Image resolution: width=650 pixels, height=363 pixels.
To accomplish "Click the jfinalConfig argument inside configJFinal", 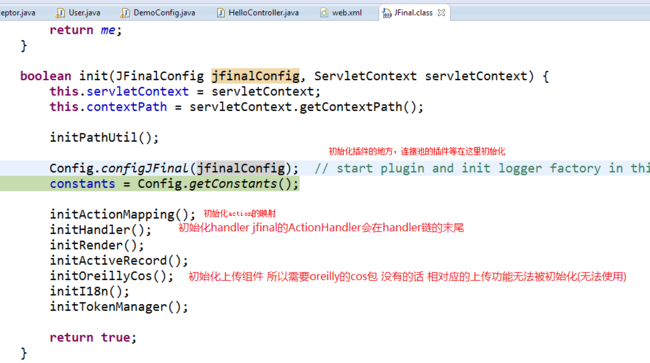I will click(x=241, y=168).
